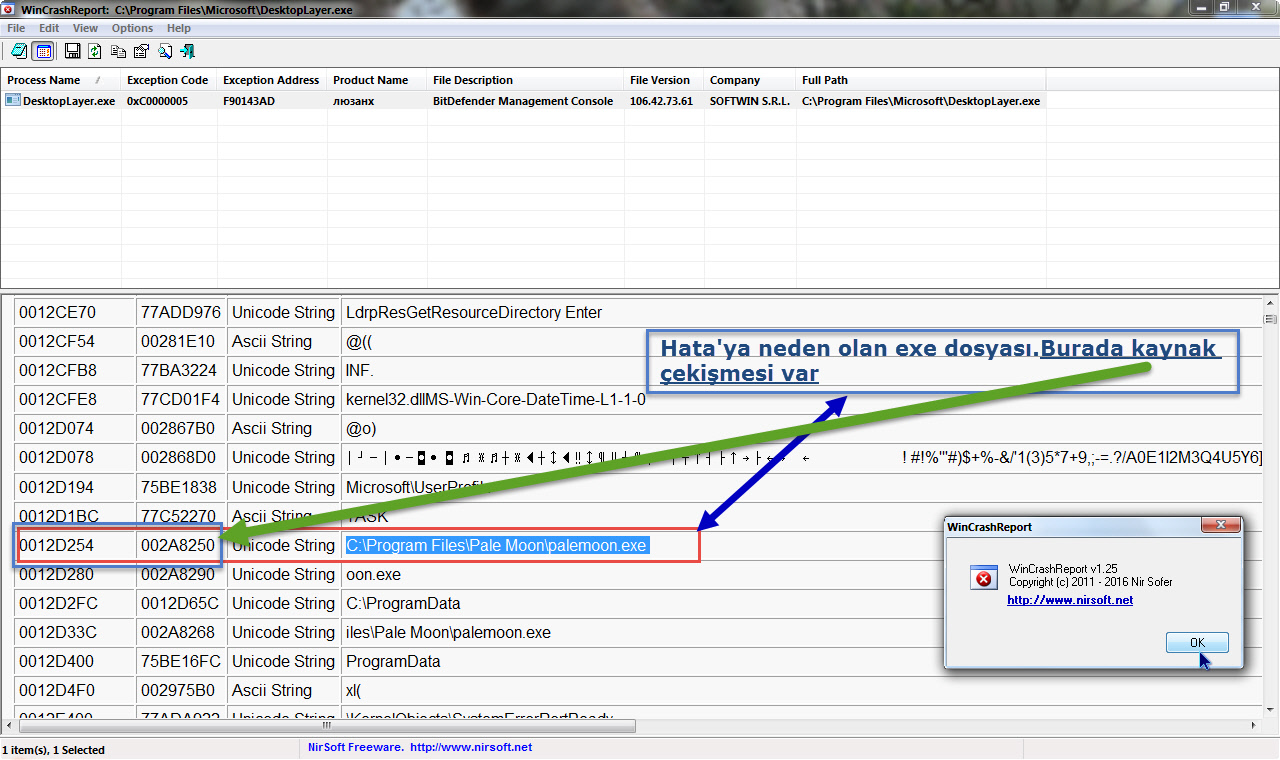This screenshot has height=760, width=1280.
Task: Click the C:\ProgramData string value
Action: 403,603
